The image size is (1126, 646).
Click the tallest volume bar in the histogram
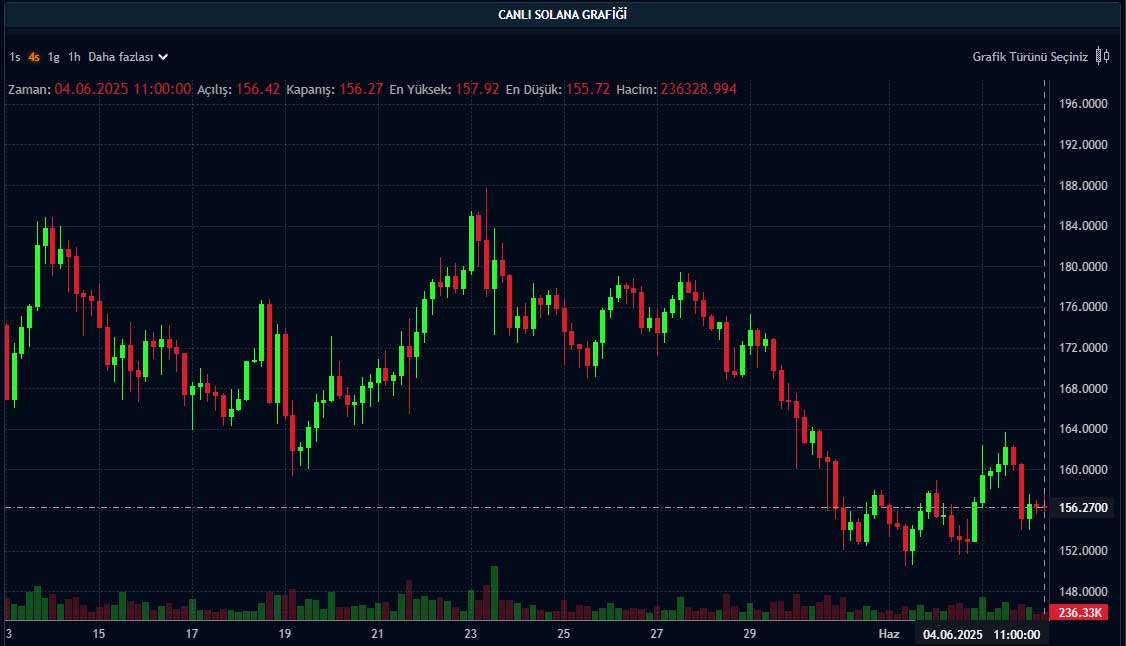click(494, 593)
